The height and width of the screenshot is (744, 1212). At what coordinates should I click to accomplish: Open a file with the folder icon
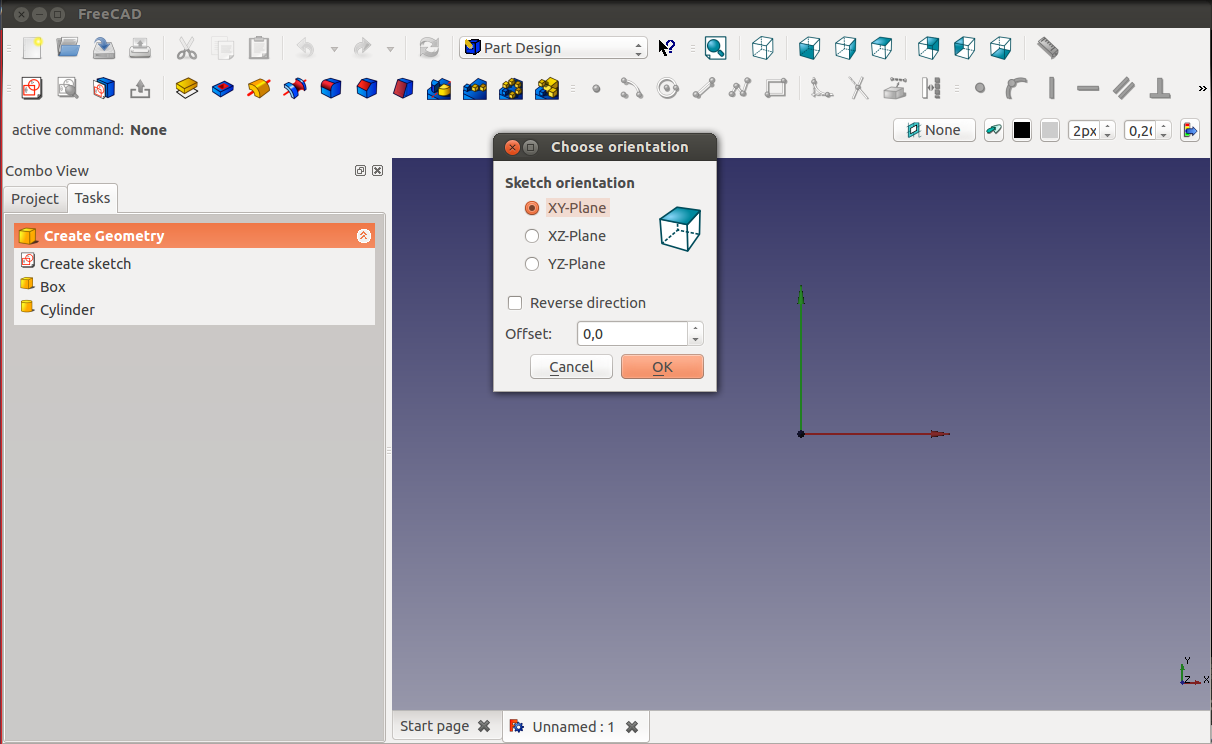[x=68, y=48]
